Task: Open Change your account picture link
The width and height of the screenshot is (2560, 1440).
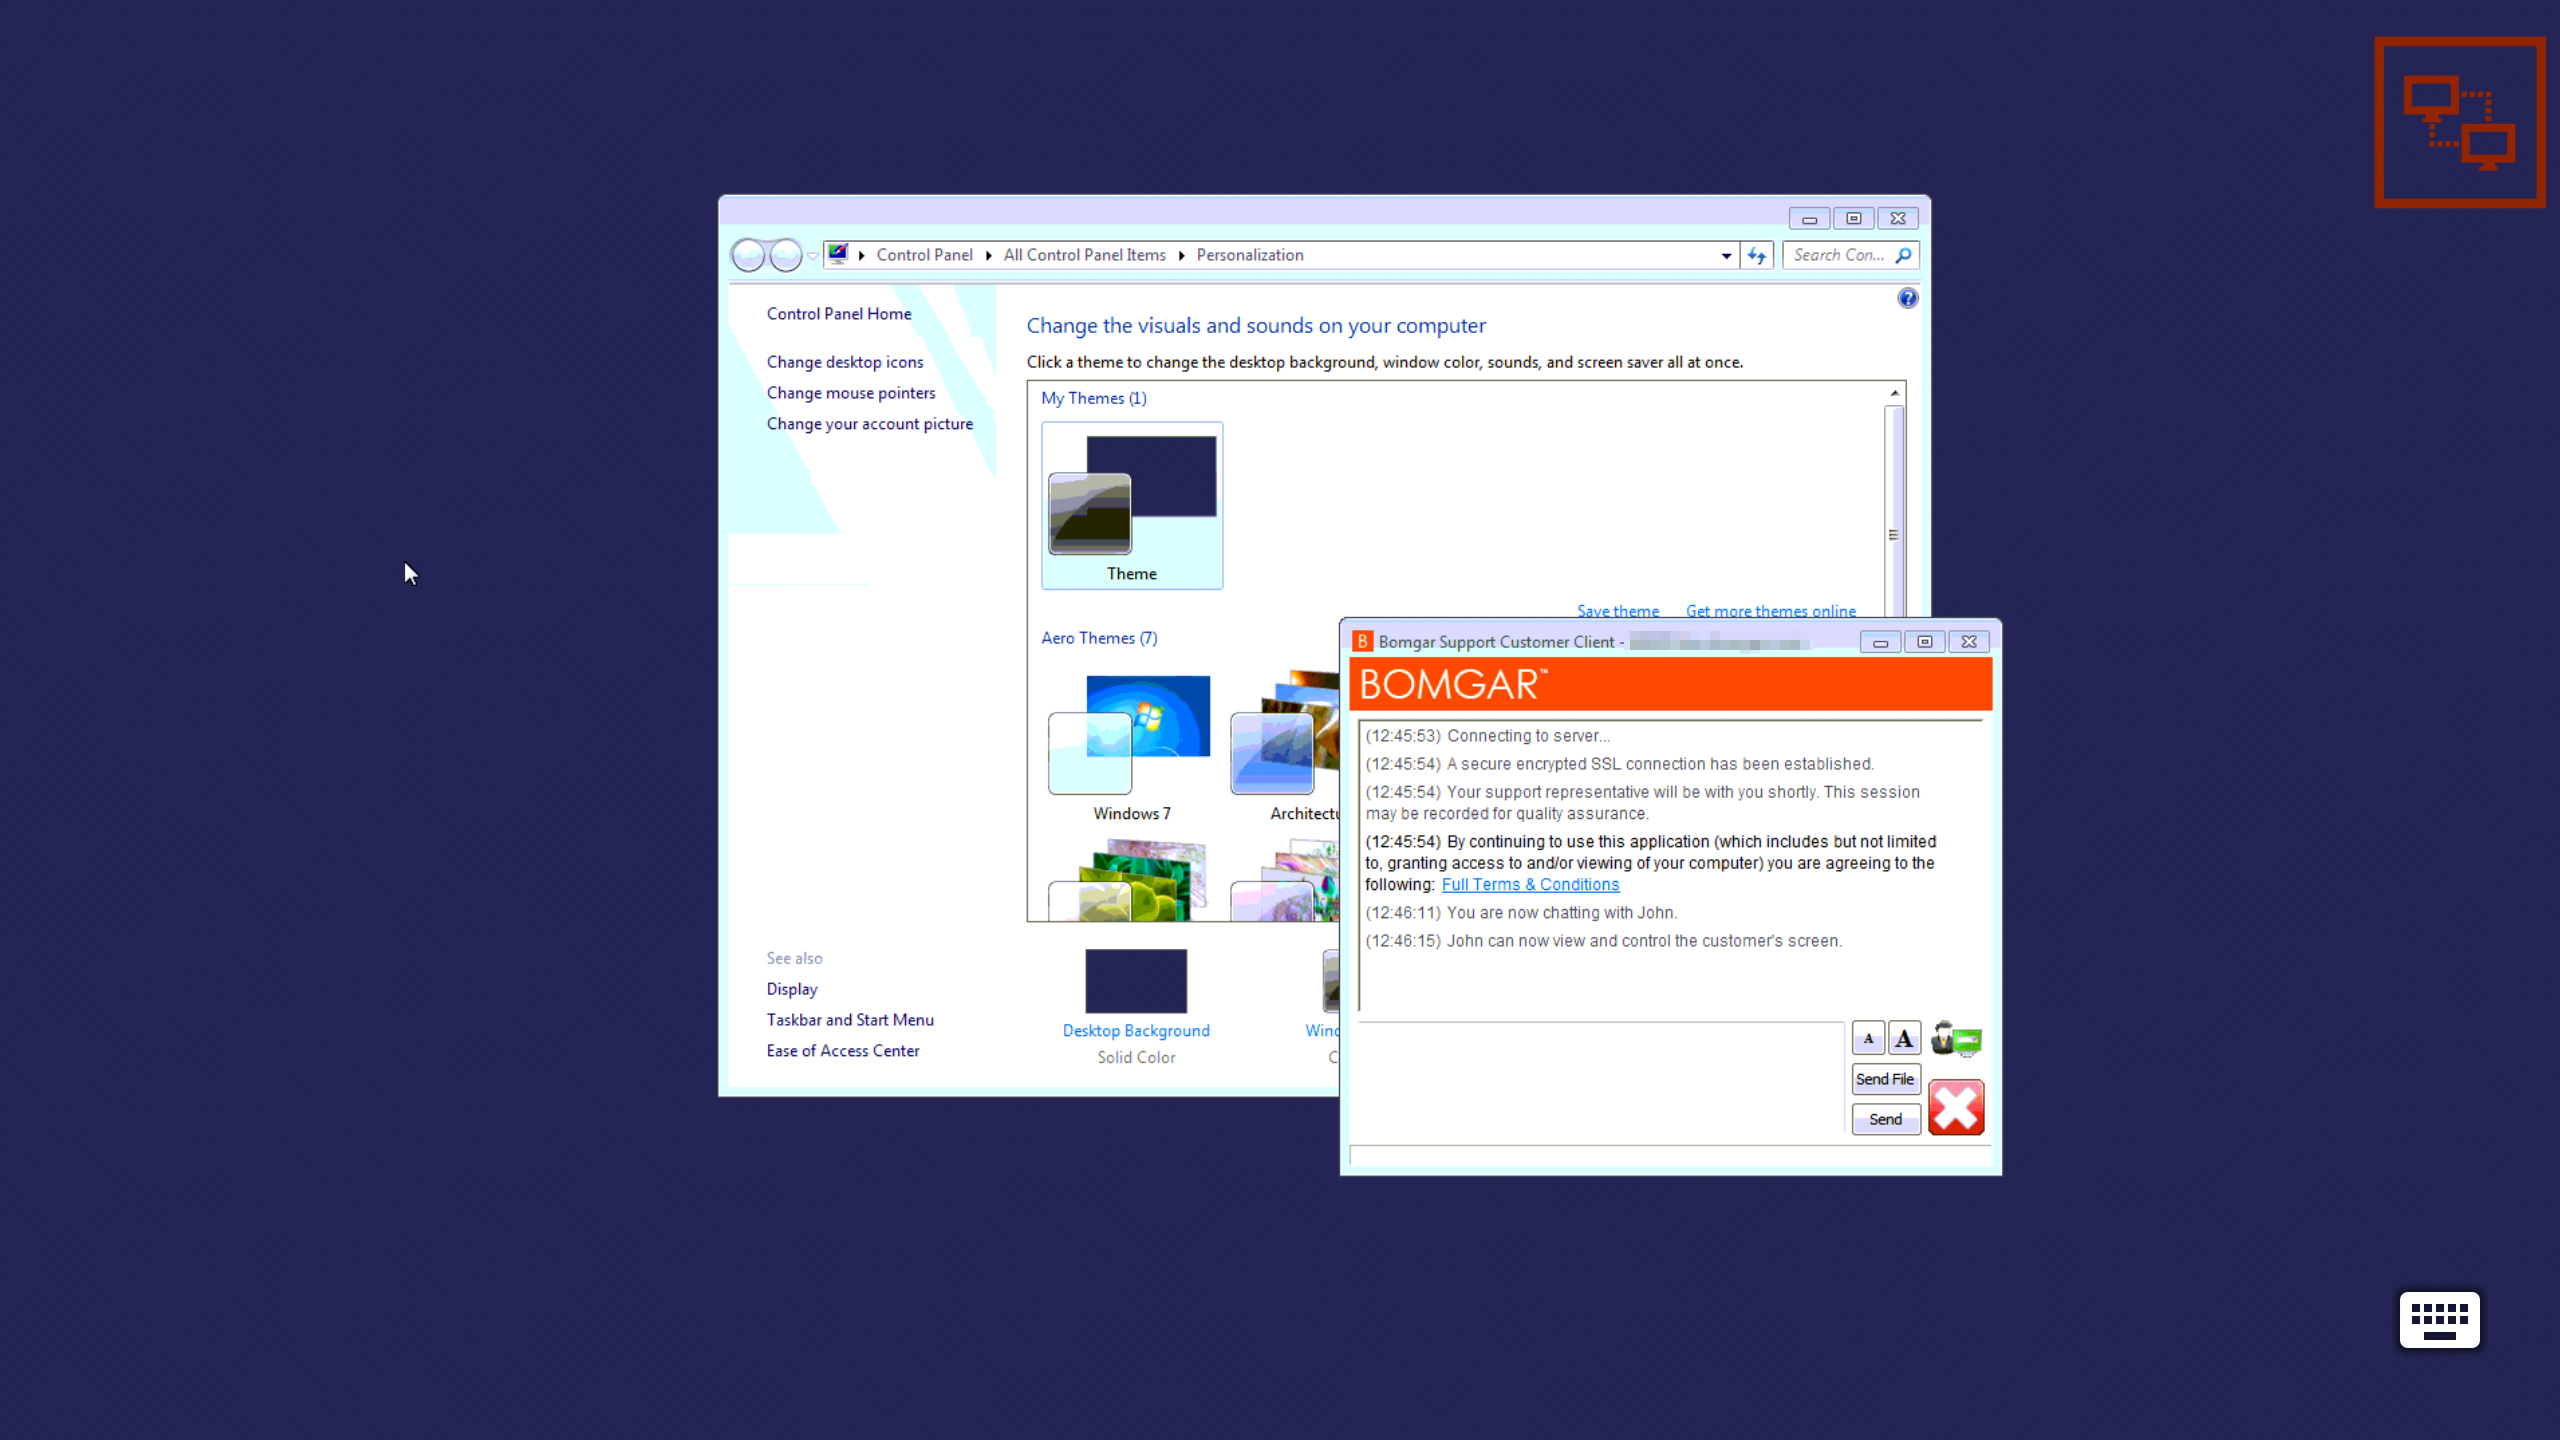Action: [x=870, y=424]
